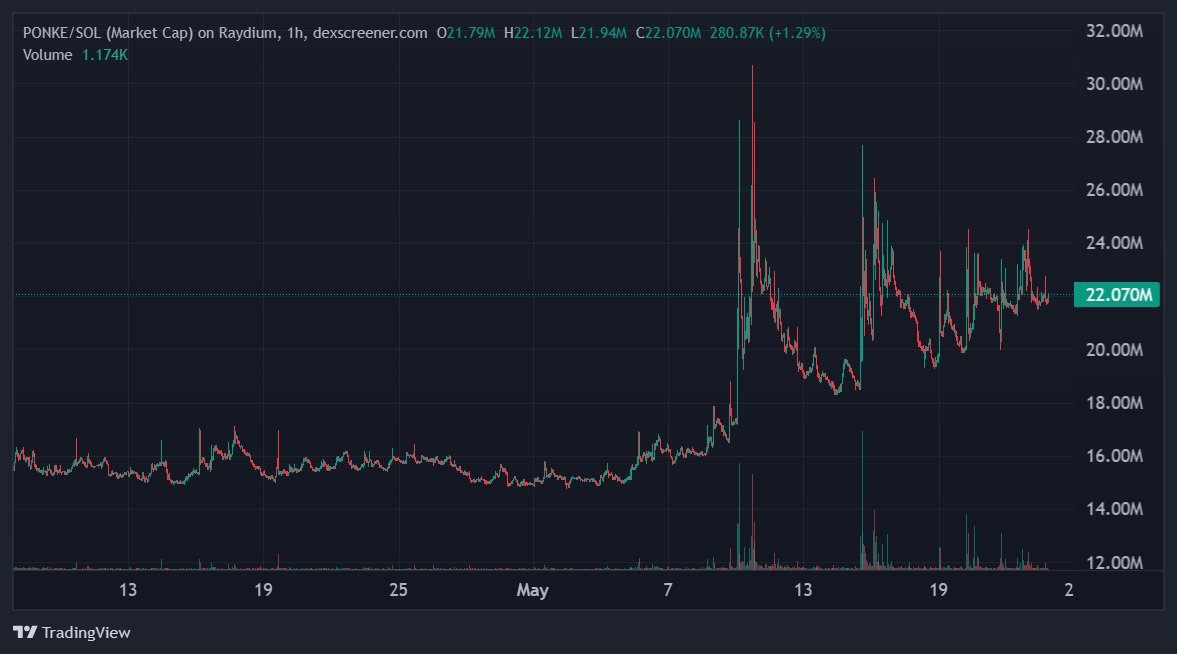
Task: Click the Volume value 1.174K
Action: pos(104,55)
